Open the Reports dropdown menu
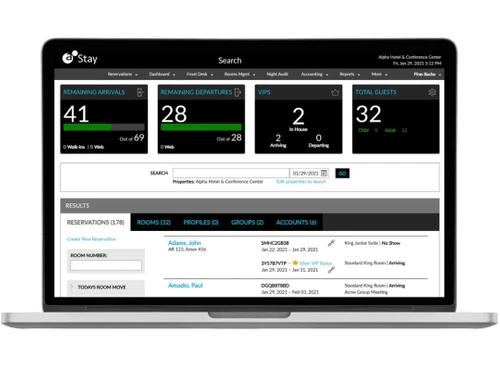 pyautogui.click(x=350, y=74)
